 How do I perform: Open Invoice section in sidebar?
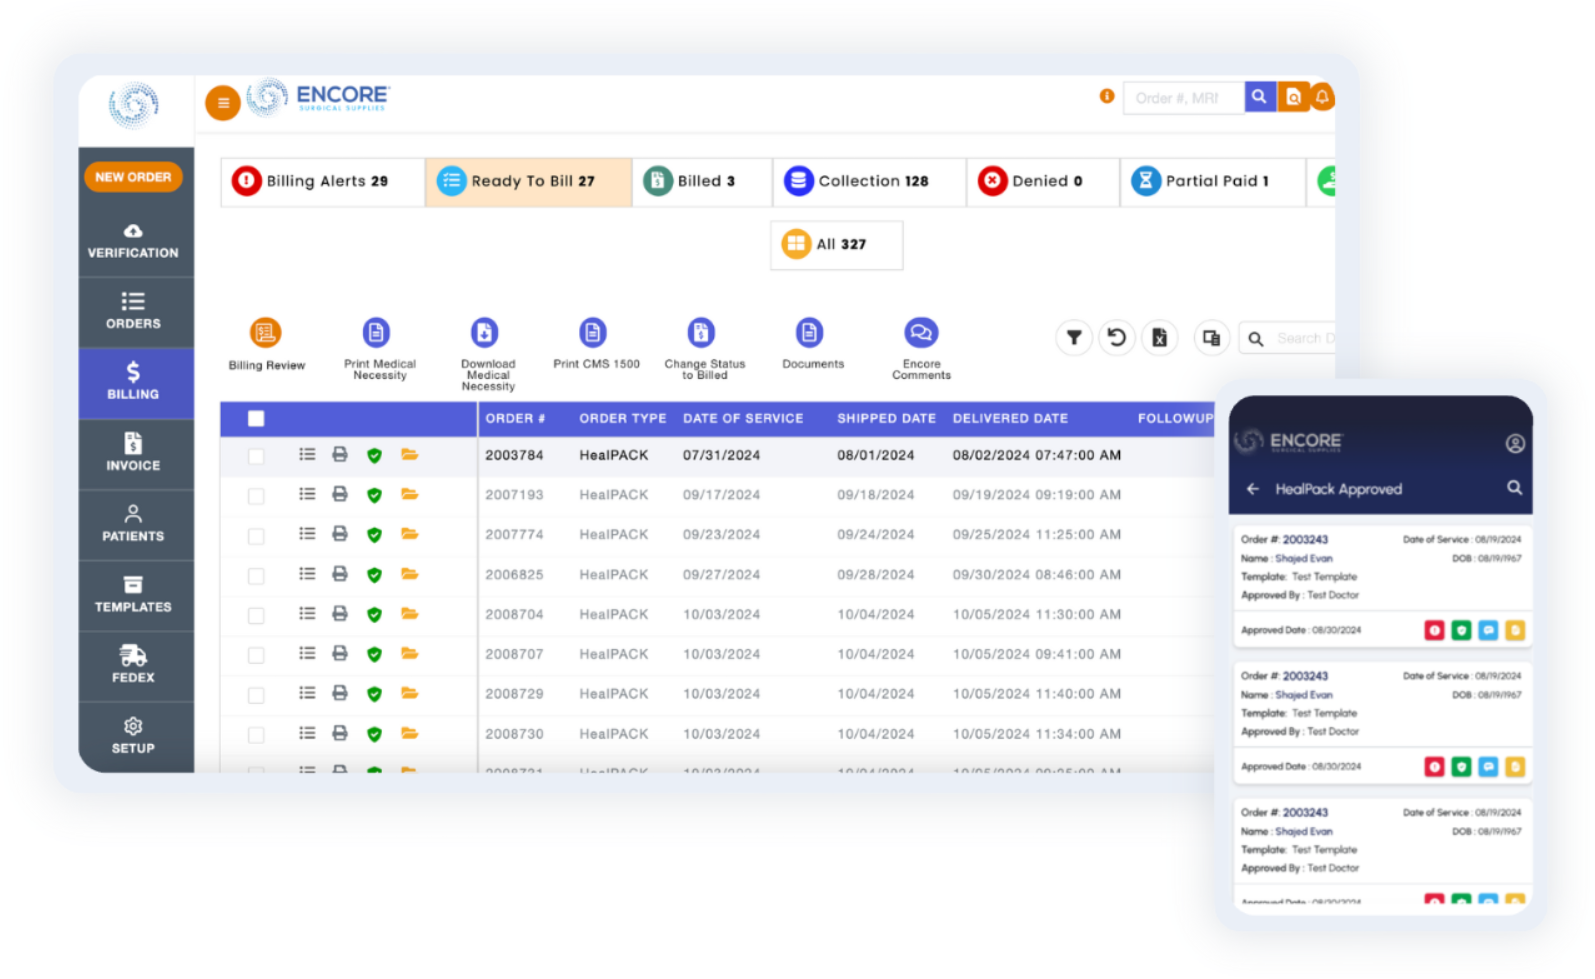[x=133, y=454]
